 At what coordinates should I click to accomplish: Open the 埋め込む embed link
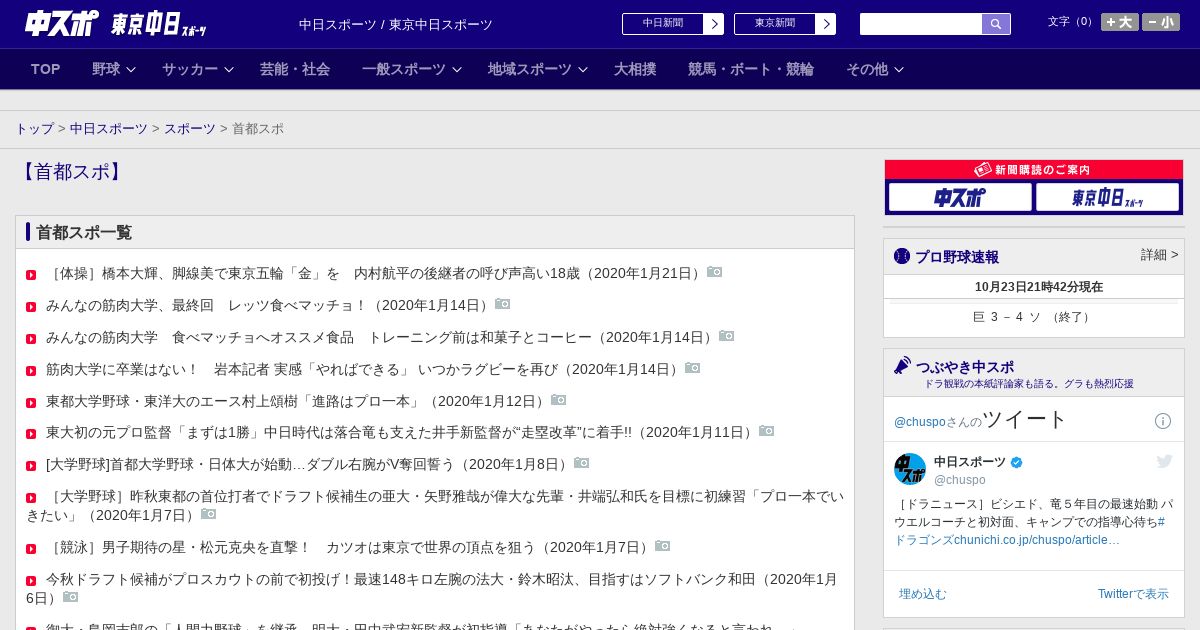(x=922, y=594)
